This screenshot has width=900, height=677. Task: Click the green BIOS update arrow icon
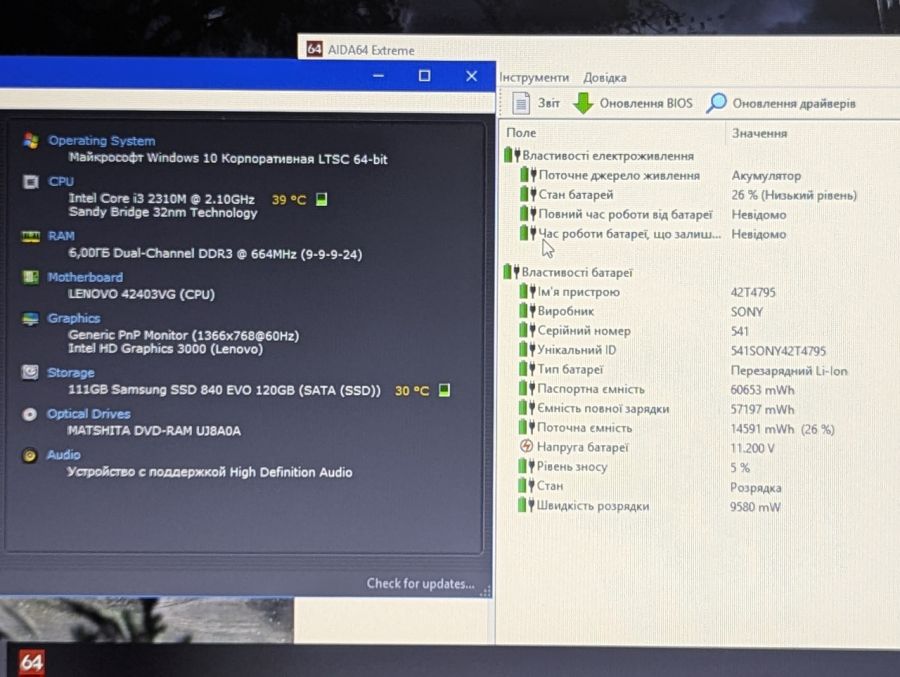(583, 103)
